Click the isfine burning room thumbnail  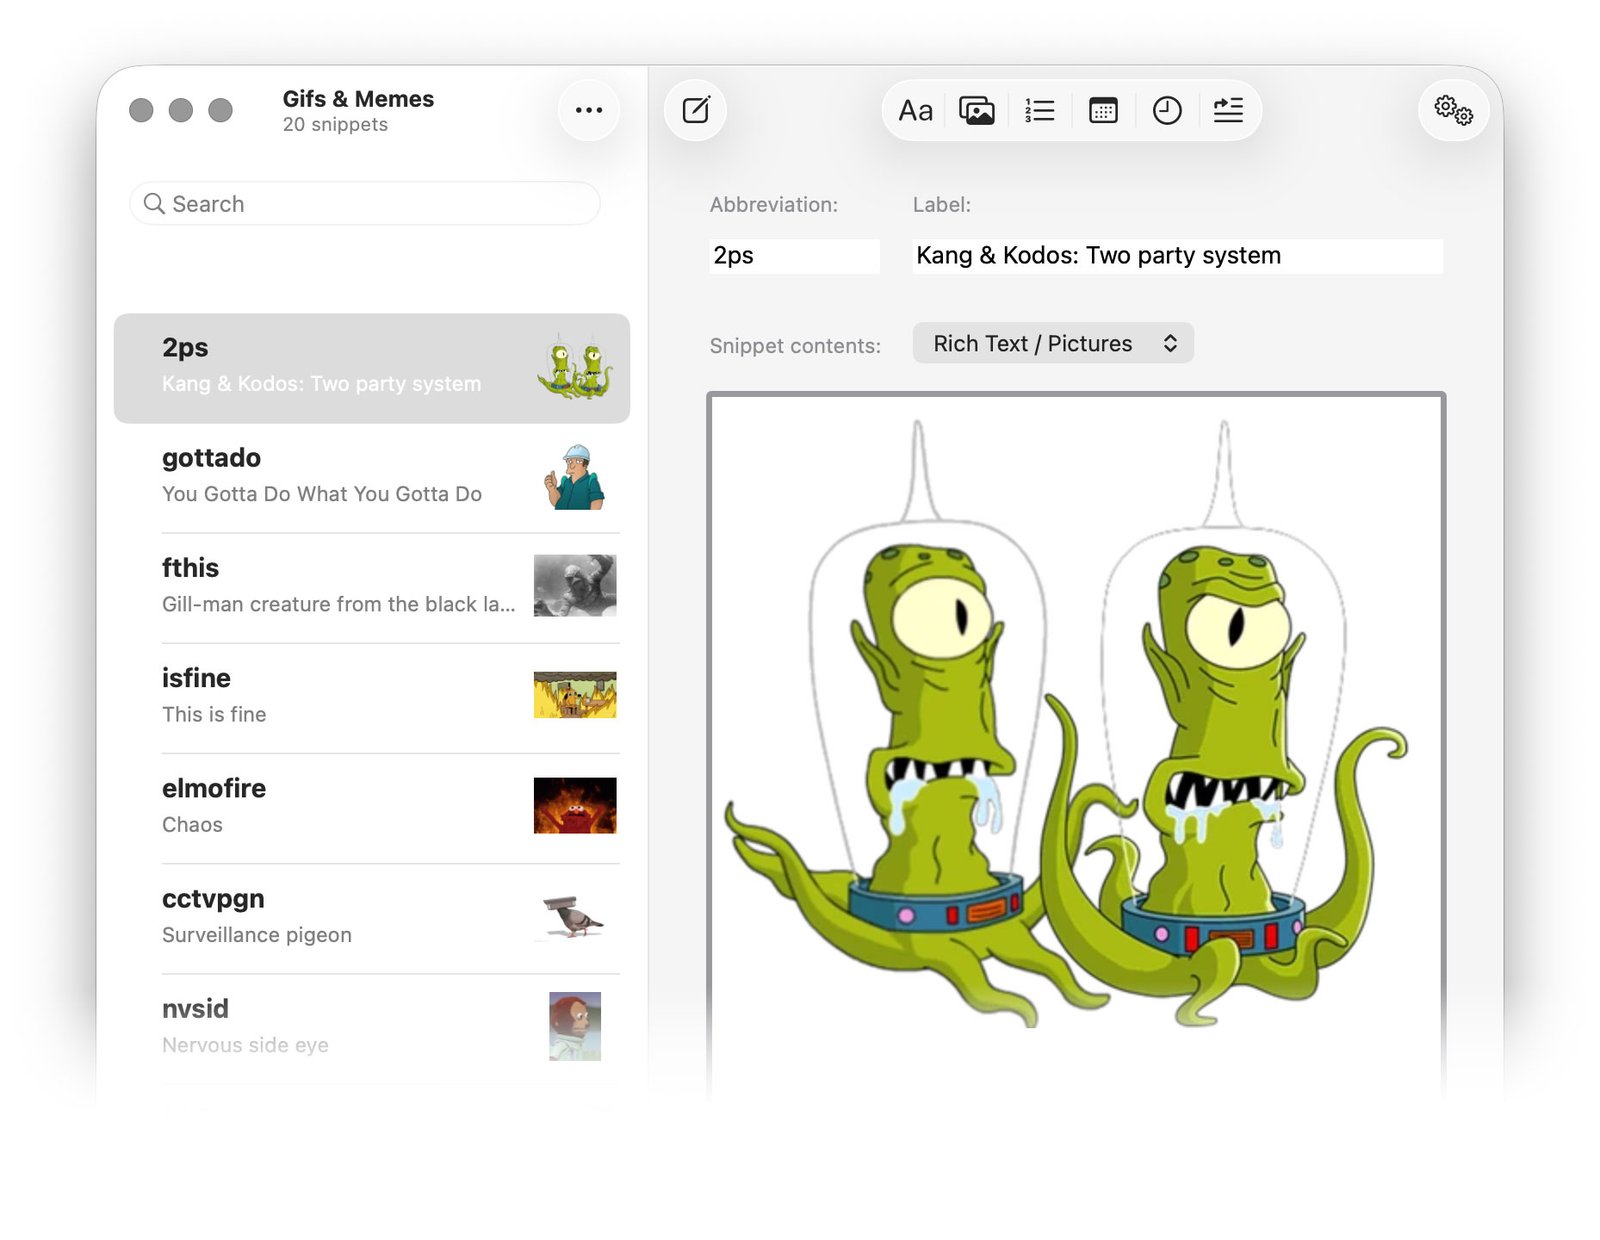point(575,695)
